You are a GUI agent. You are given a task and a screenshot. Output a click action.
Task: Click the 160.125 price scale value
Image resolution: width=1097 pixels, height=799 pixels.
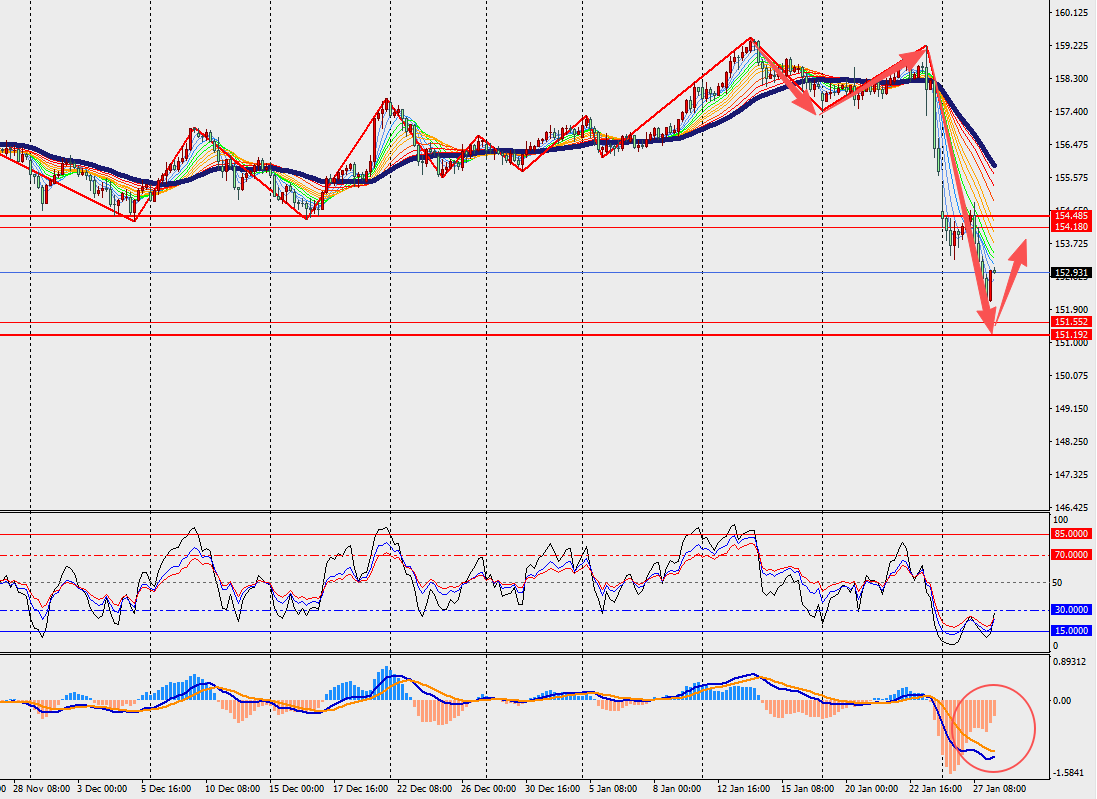(x=1071, y=13)
